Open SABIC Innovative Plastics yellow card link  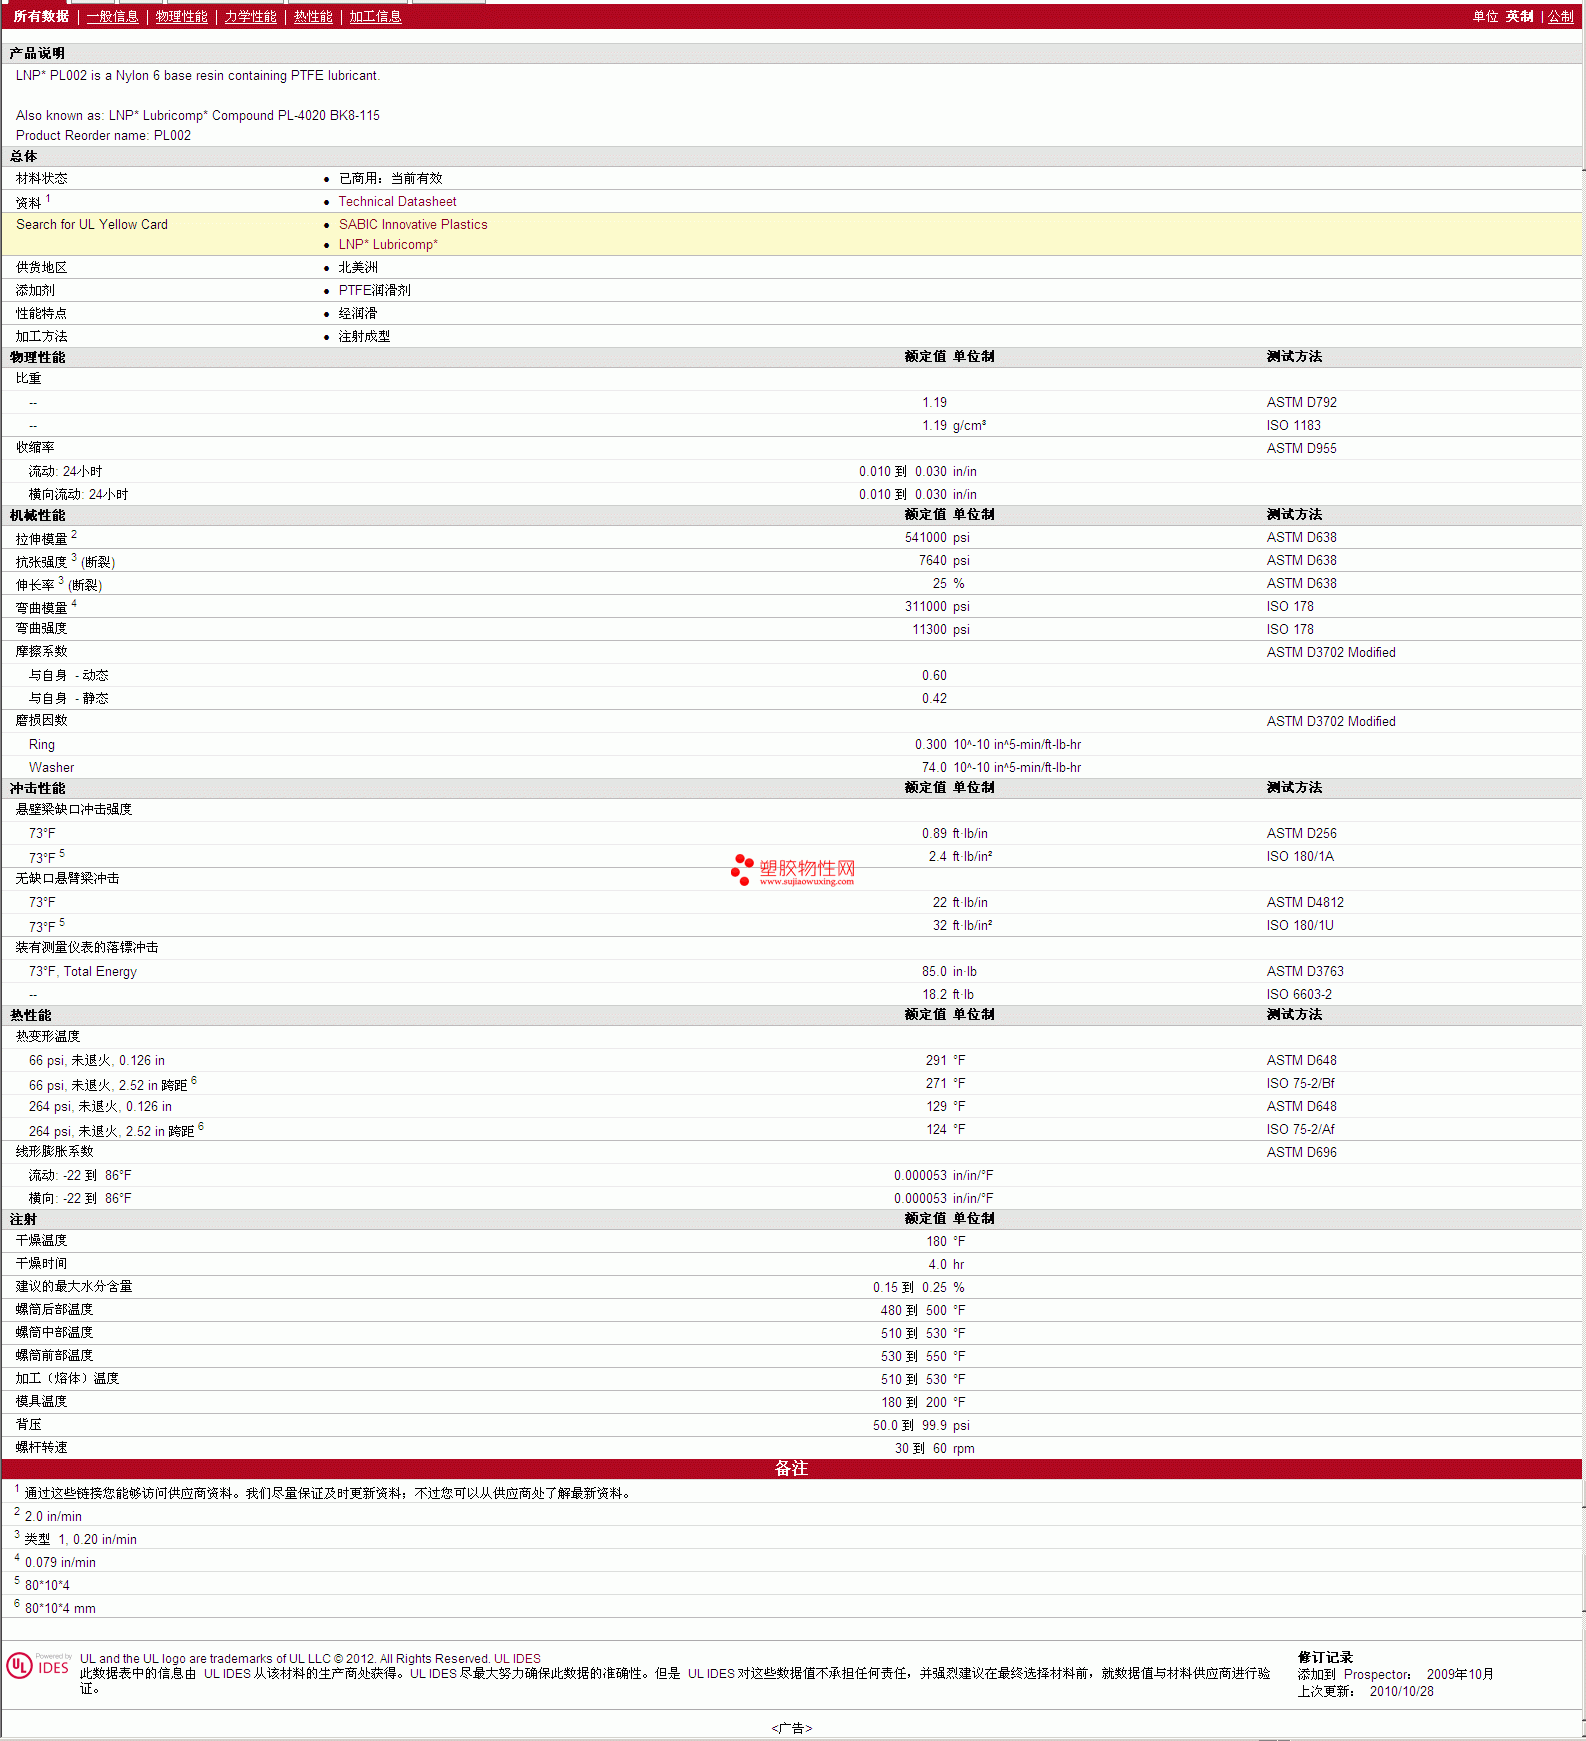click(x=413, y=225)
